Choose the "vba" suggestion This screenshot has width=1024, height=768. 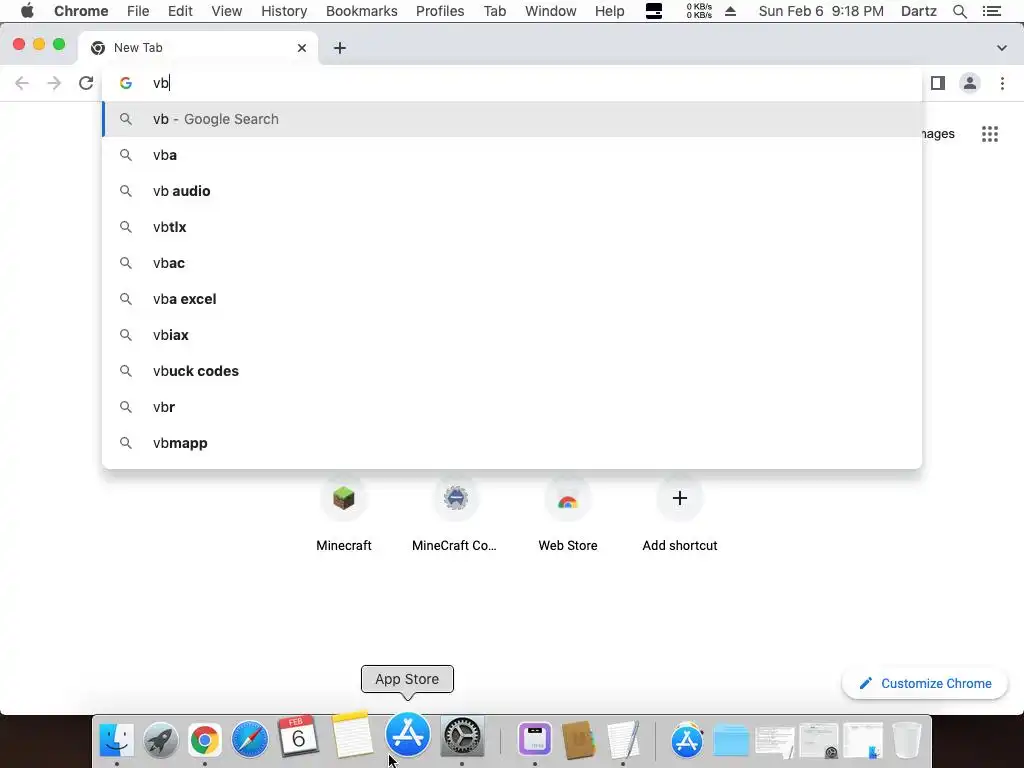tap(512, 155)
